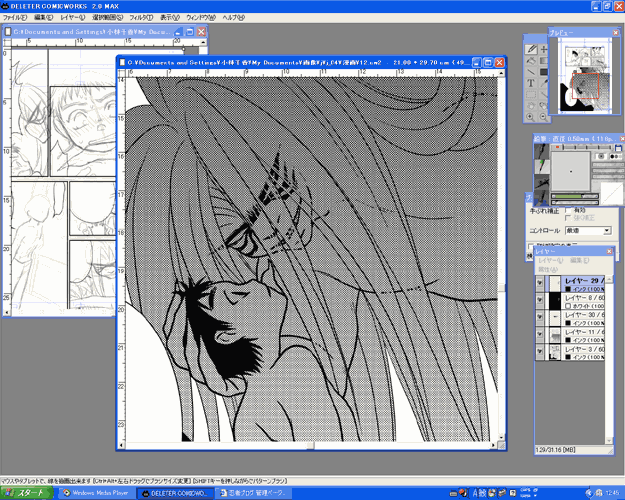Click the dotted brush spacing icon

pyautogui.click(x=616, y=156)
